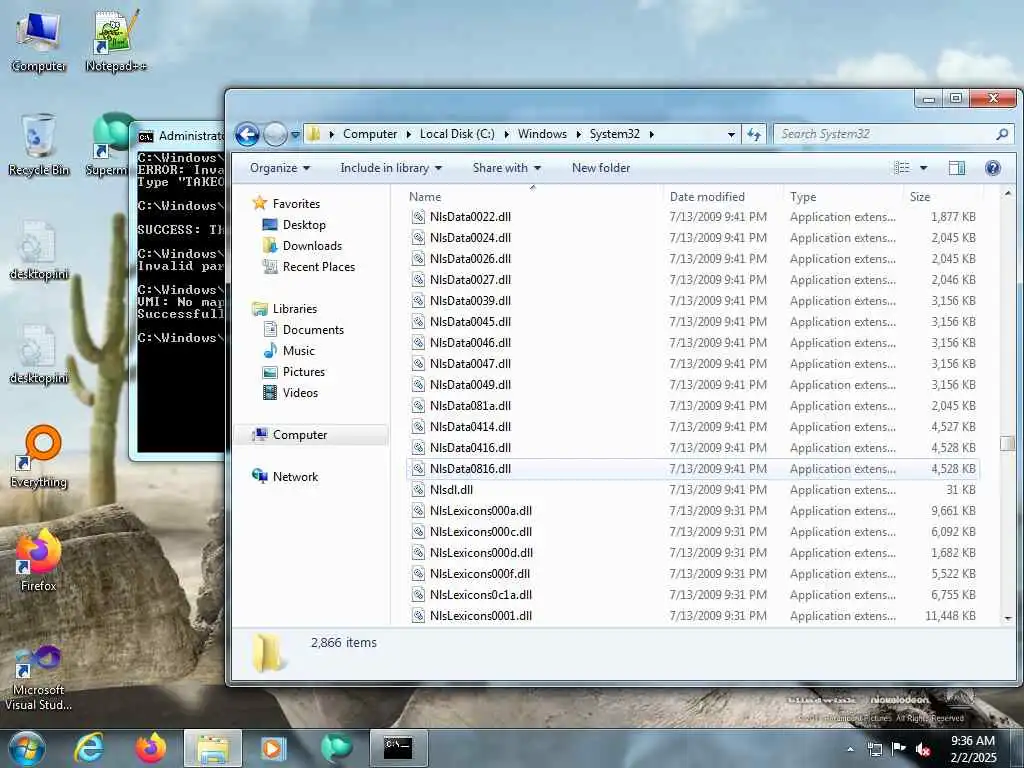
Task: Go back with the Explorer Back arrow
Action: click(247, 135)
